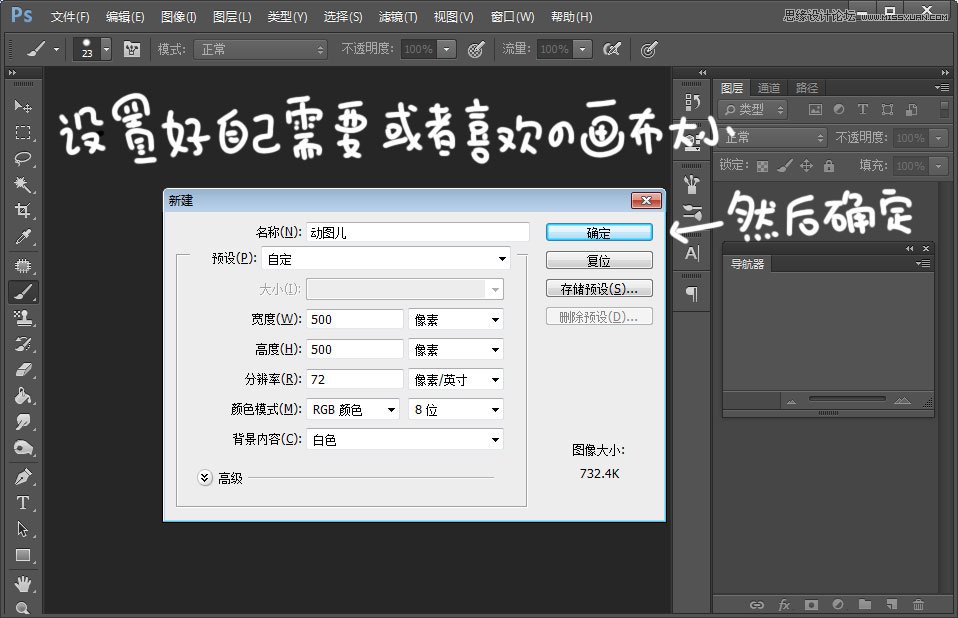958x618 pixels.
Task: Select the Lasso tool
Action: point(23,159)
